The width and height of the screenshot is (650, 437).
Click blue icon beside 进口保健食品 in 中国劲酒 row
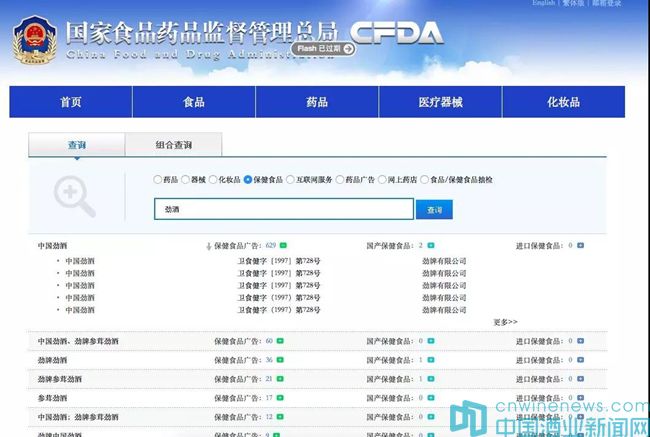[x=580, y=245]
